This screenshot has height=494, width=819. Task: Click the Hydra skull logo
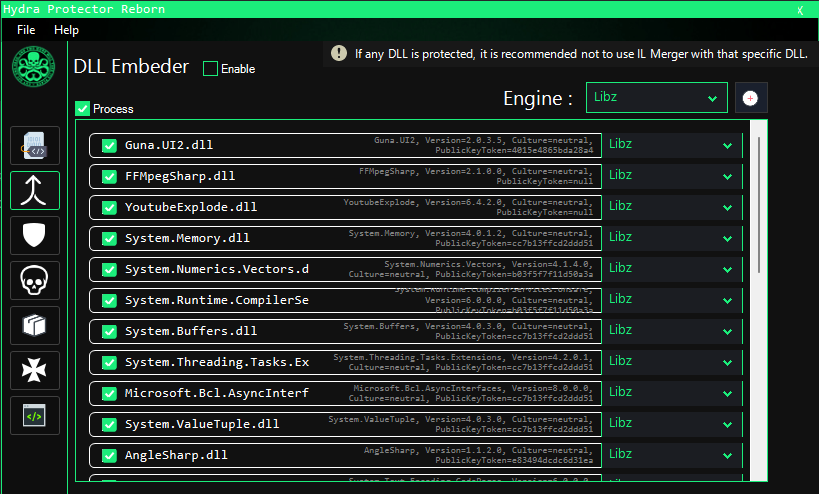34,69
